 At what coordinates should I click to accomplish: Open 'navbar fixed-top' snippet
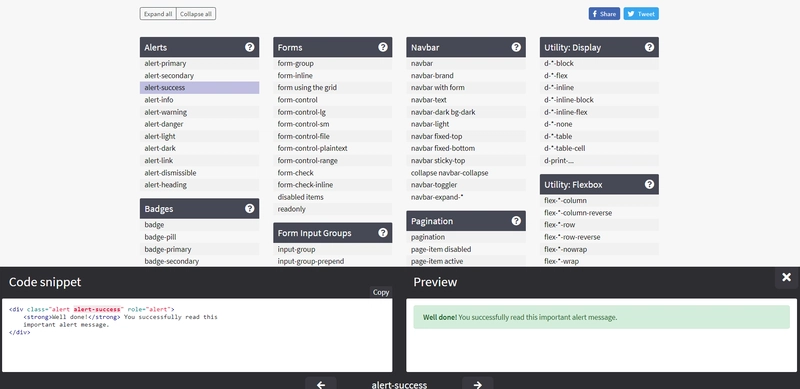(x=466, y=136)
